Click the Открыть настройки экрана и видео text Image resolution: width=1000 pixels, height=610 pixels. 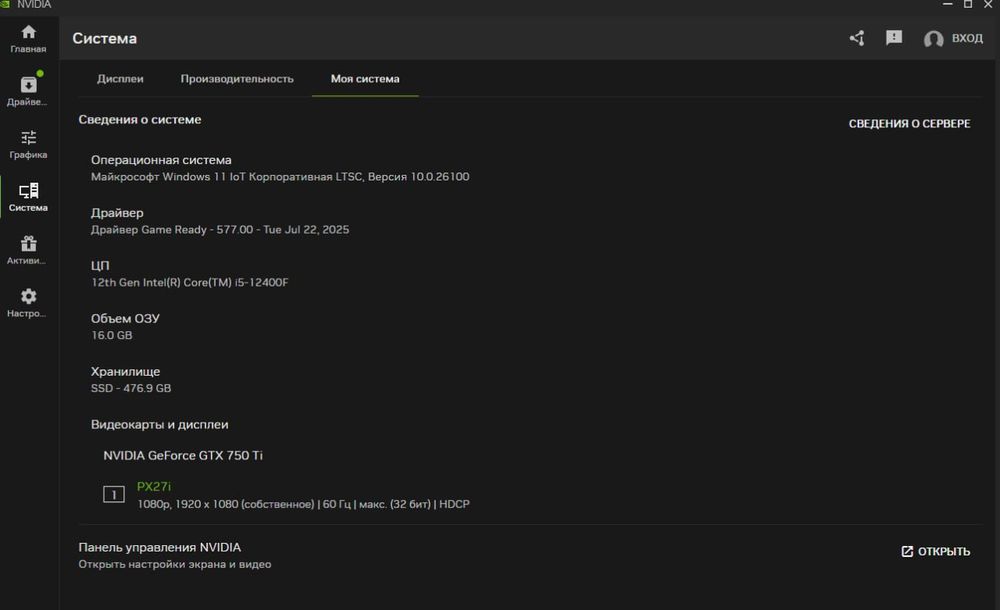click(x=175, y=564)
